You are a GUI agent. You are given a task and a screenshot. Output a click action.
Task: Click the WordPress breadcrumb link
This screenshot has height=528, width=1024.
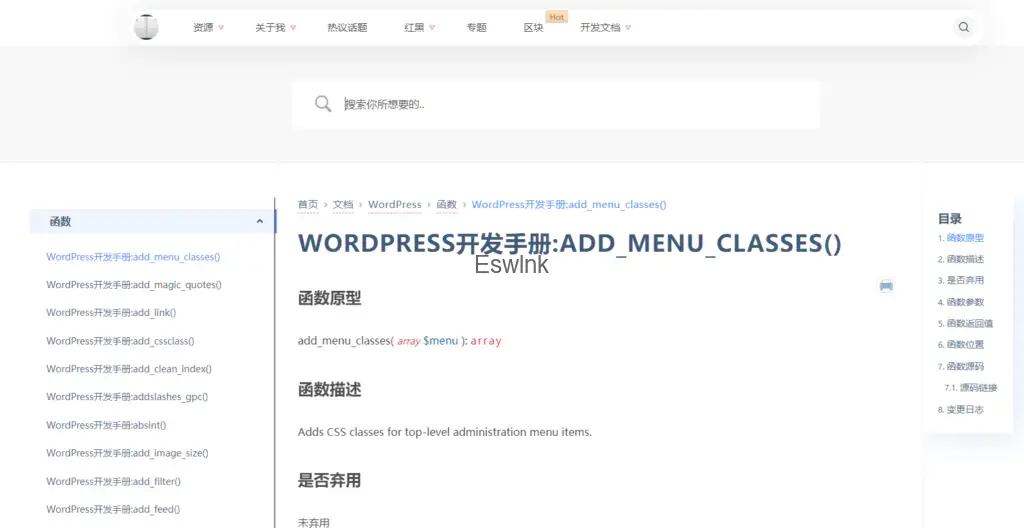point(394,204)
